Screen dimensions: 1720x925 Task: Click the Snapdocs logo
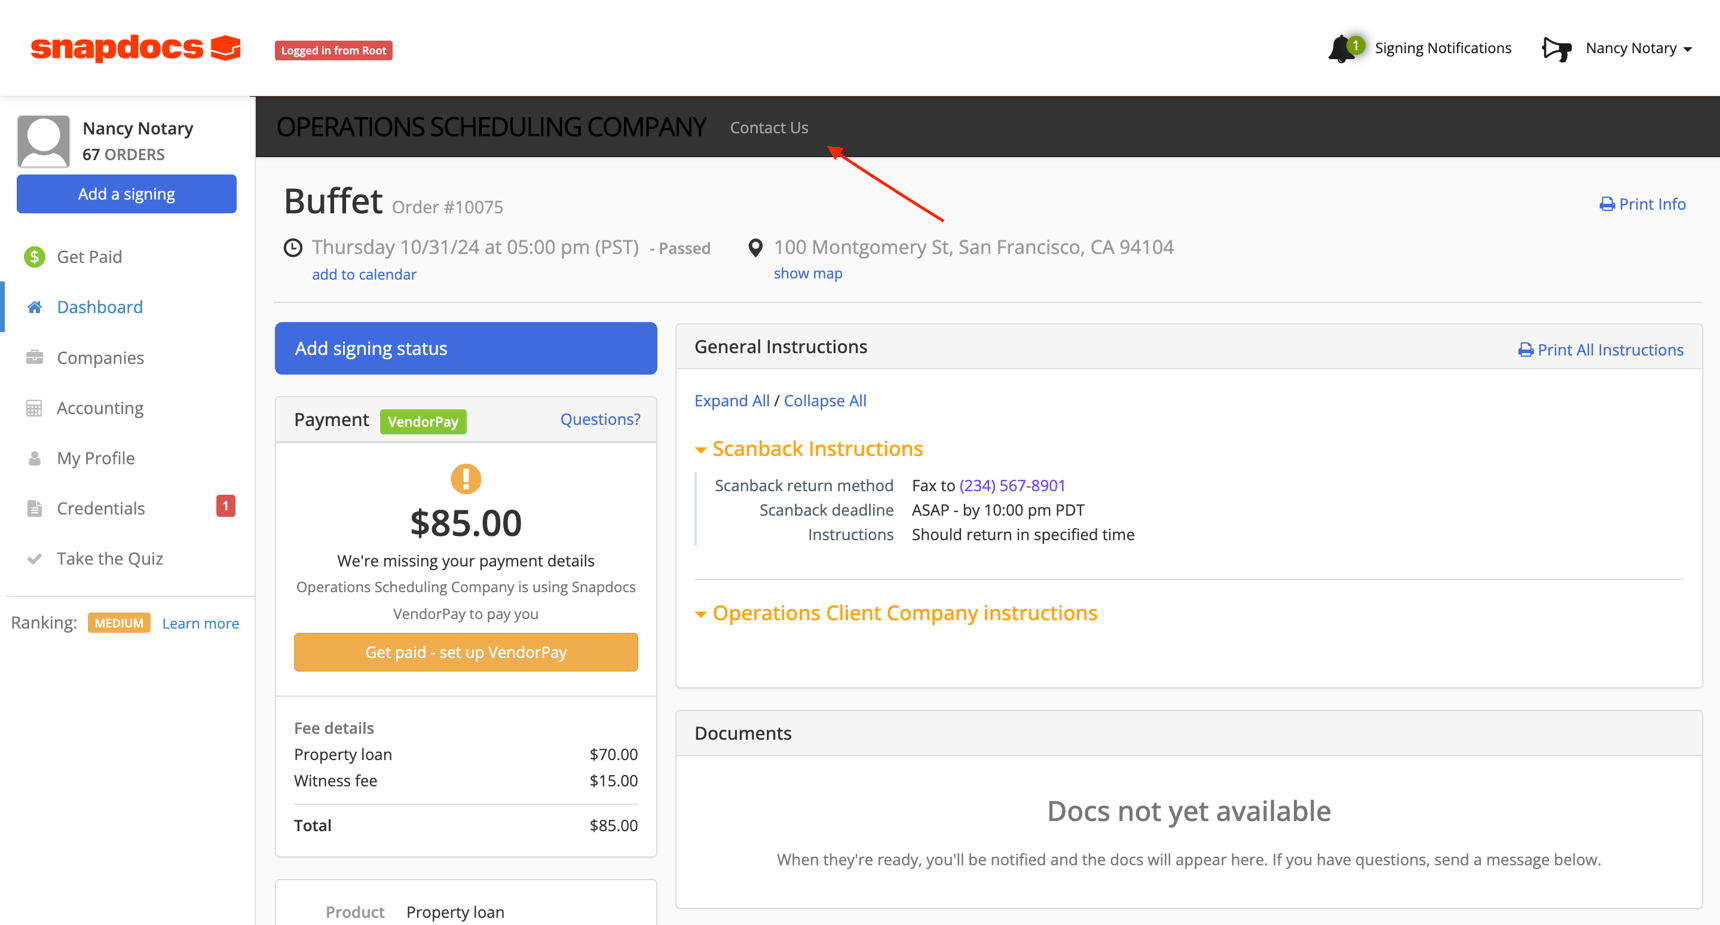pos(135,47)
